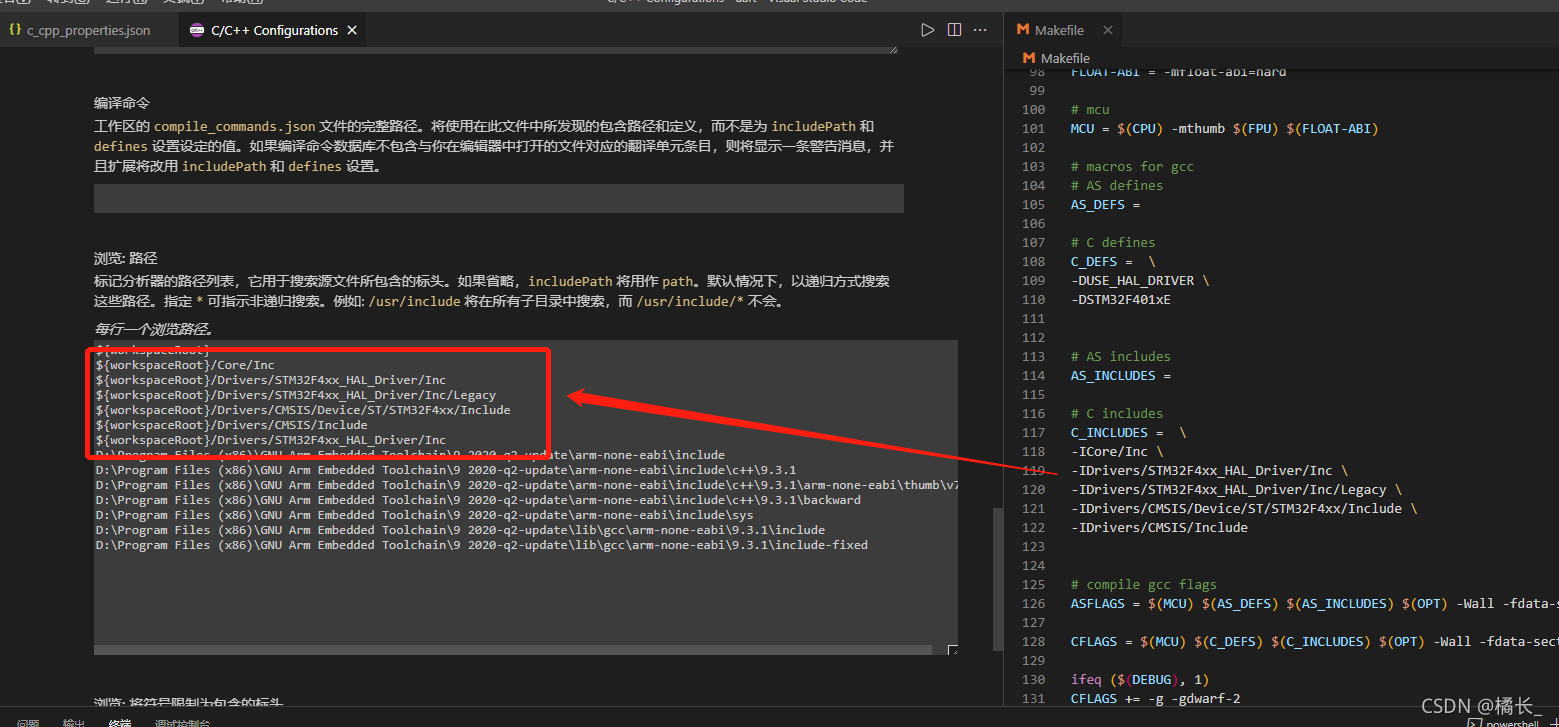This screenshot has height=727, width=1559.
Task: Click the Makefile breadcrumb below the tab
Action: point(1065,59)
